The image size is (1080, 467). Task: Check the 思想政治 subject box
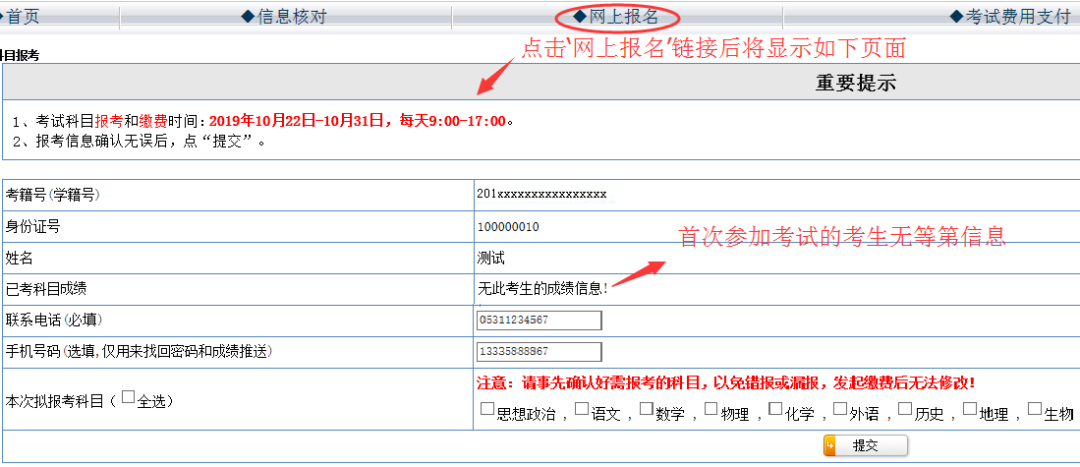coord(487,408)
